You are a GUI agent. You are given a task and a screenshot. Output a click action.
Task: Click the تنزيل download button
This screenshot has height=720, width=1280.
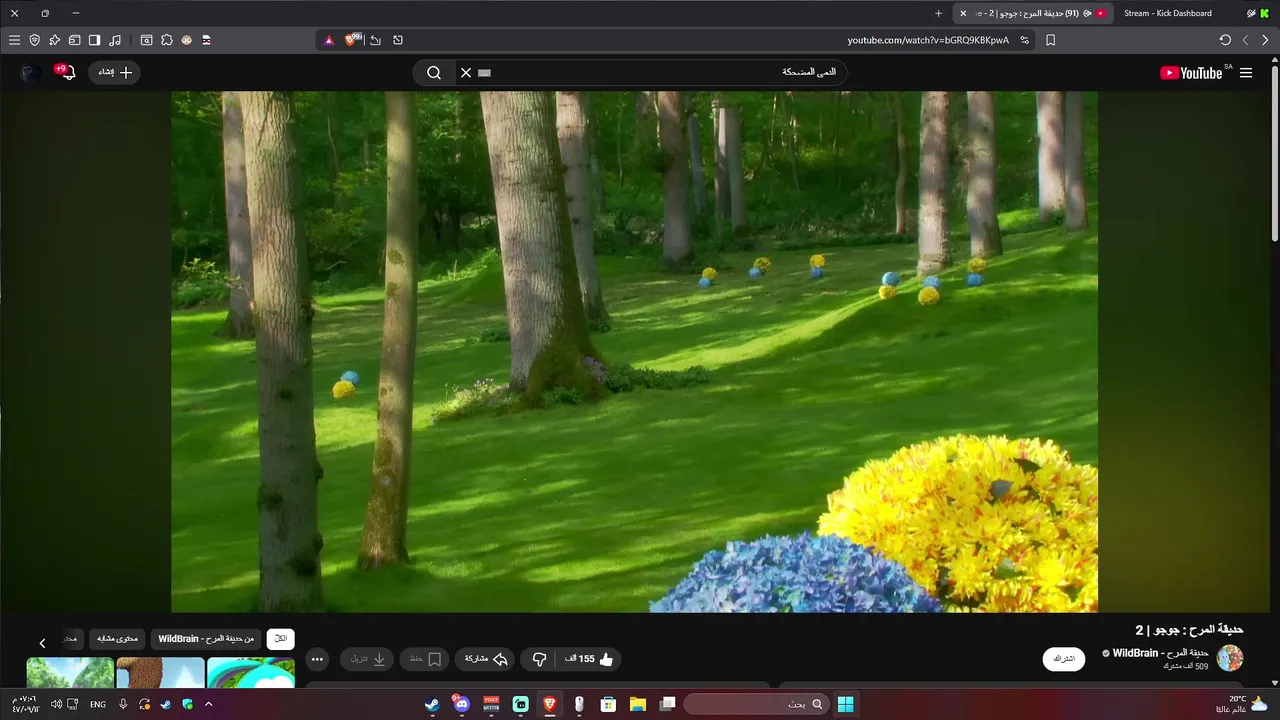click(x=367, y=659)
